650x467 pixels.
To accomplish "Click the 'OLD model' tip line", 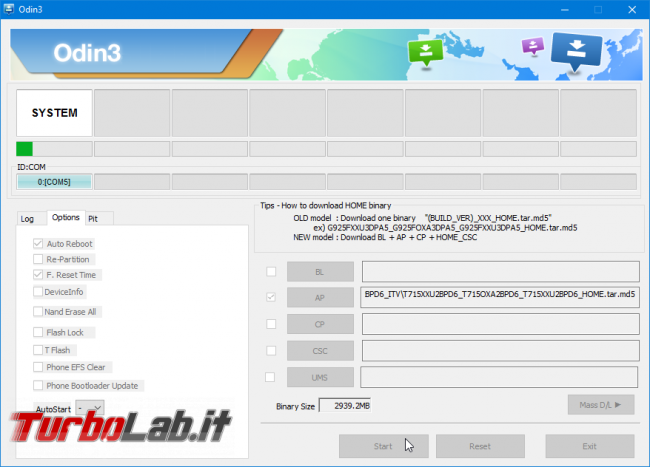I will pos(422,218).
